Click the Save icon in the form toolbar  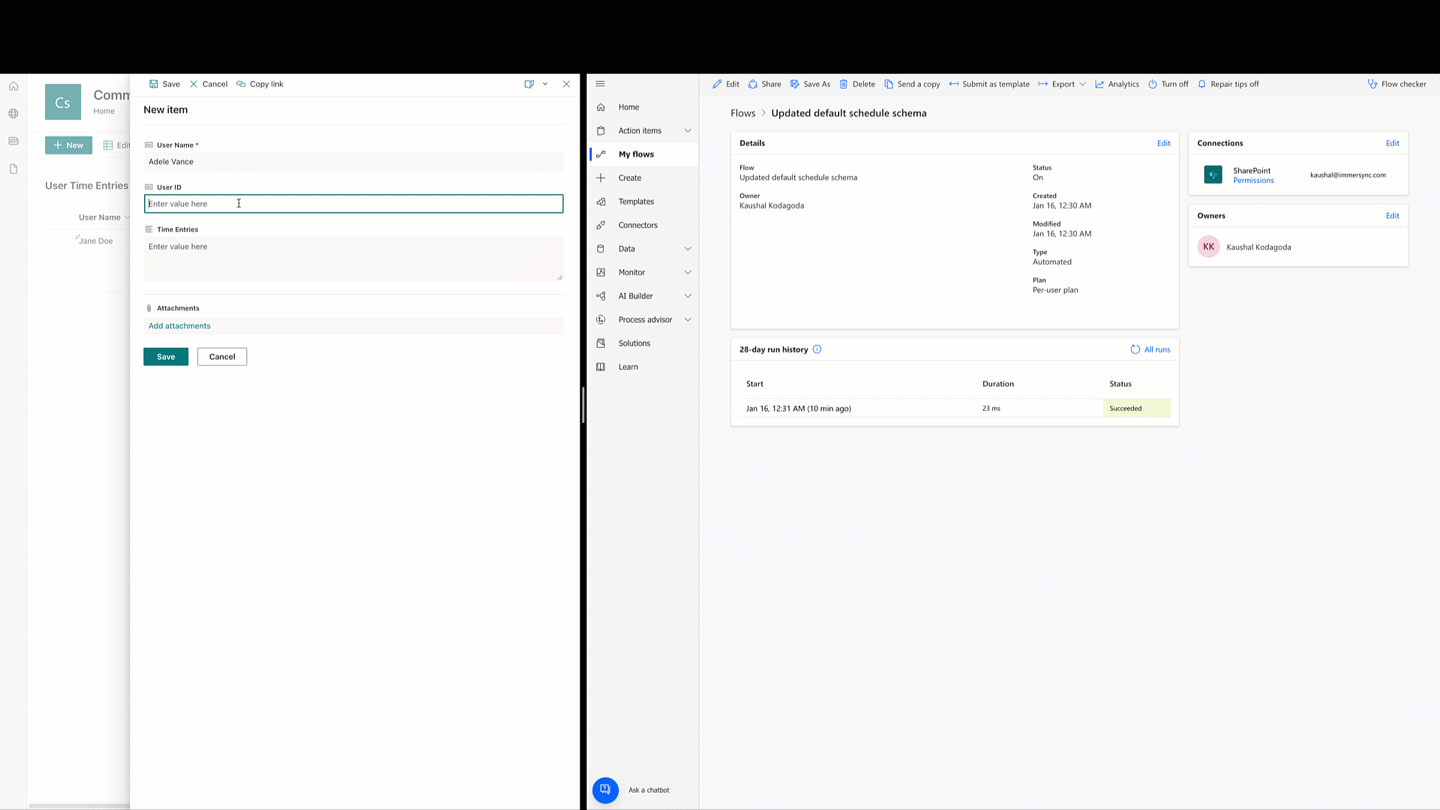(153, 84)
